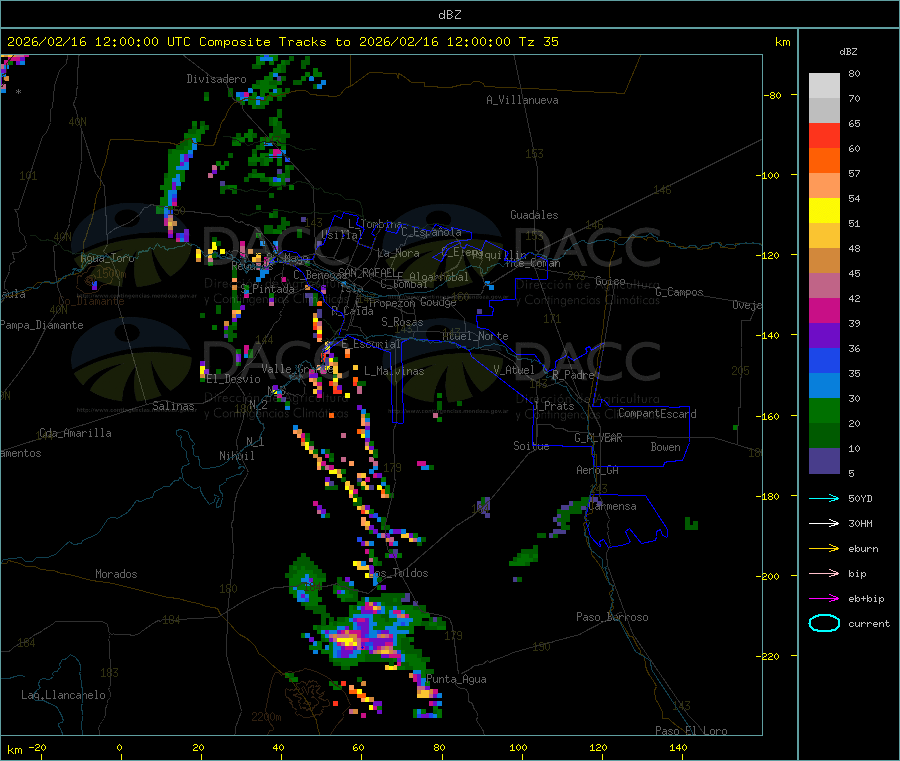This screenshot has width=900, height=761.
Task: Click the Guadales map label
Action: pyautogui.click(x=534, y=215)
